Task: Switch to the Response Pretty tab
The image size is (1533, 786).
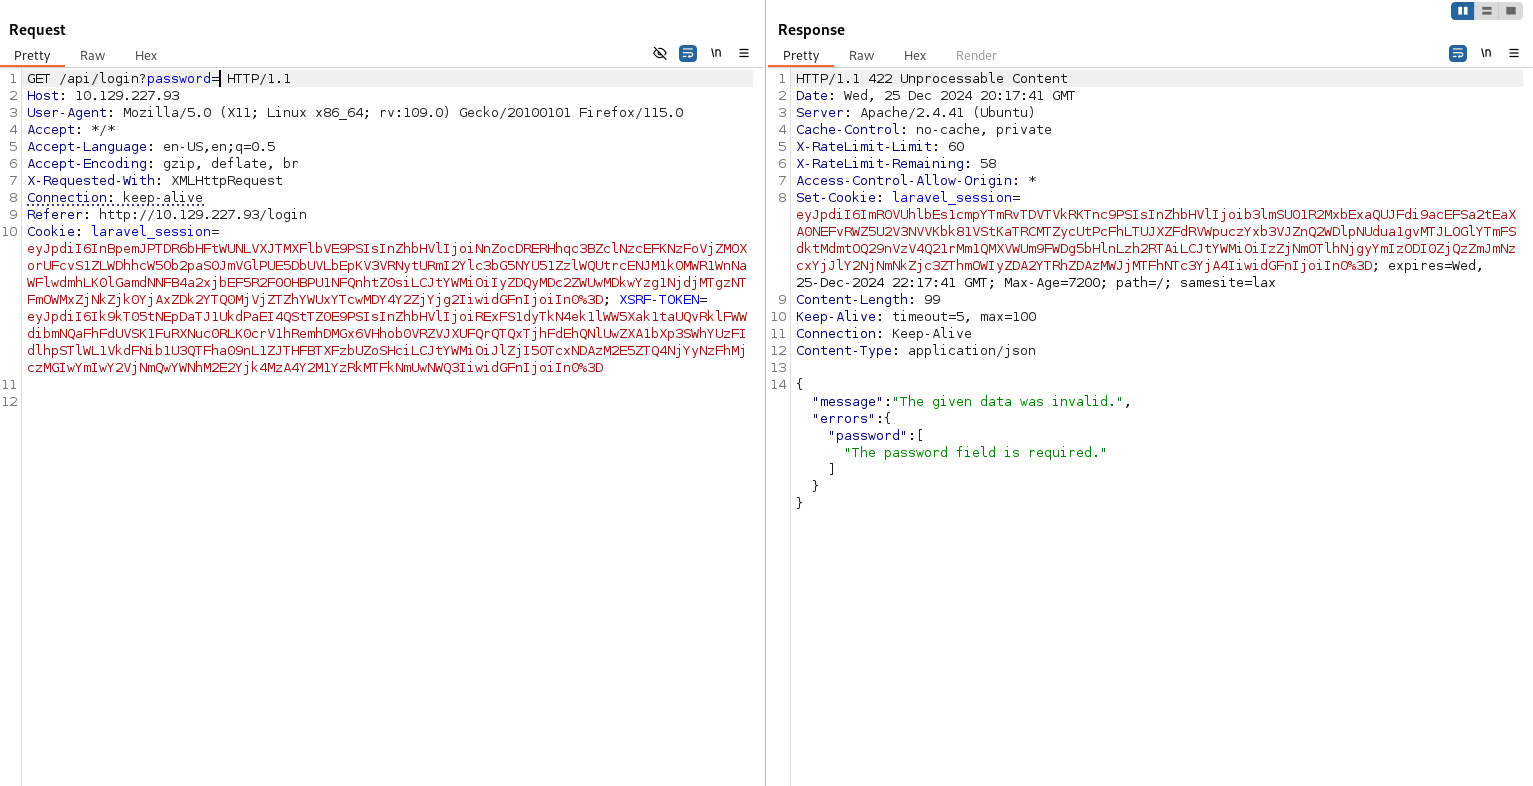Action: (x=801, y=56)
